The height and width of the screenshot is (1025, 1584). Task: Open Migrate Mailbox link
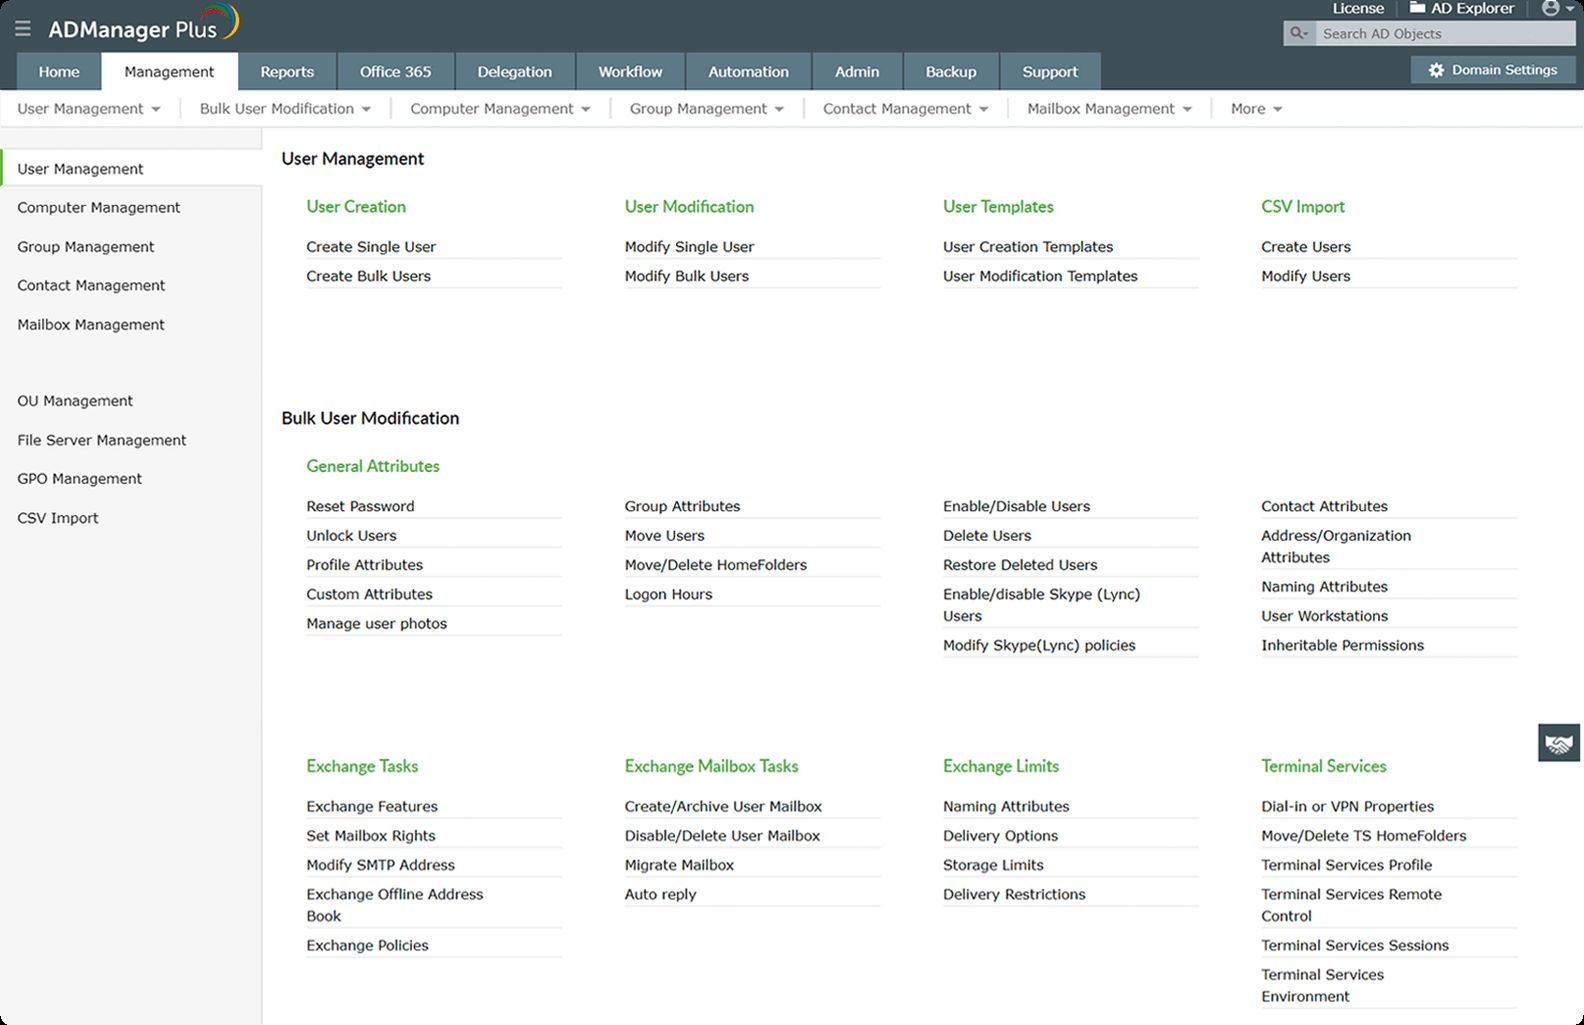(679, 865)
